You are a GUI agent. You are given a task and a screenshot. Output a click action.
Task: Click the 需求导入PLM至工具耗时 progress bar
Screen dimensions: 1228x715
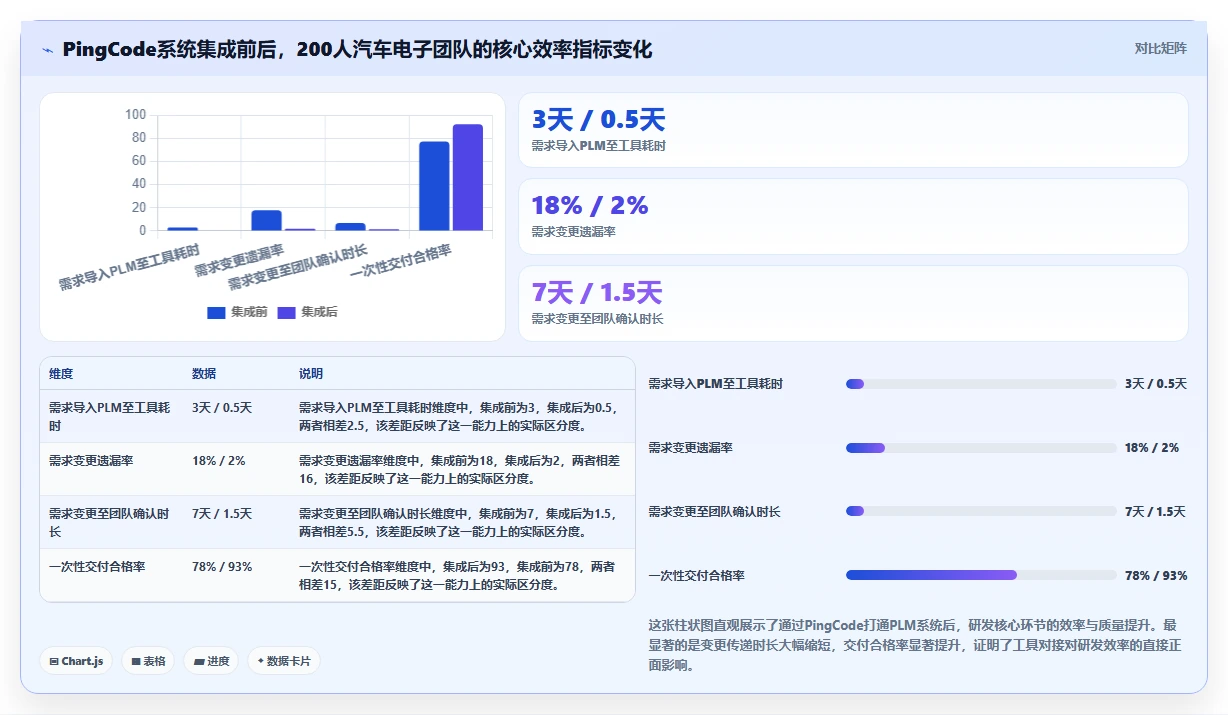coord(981,384)
